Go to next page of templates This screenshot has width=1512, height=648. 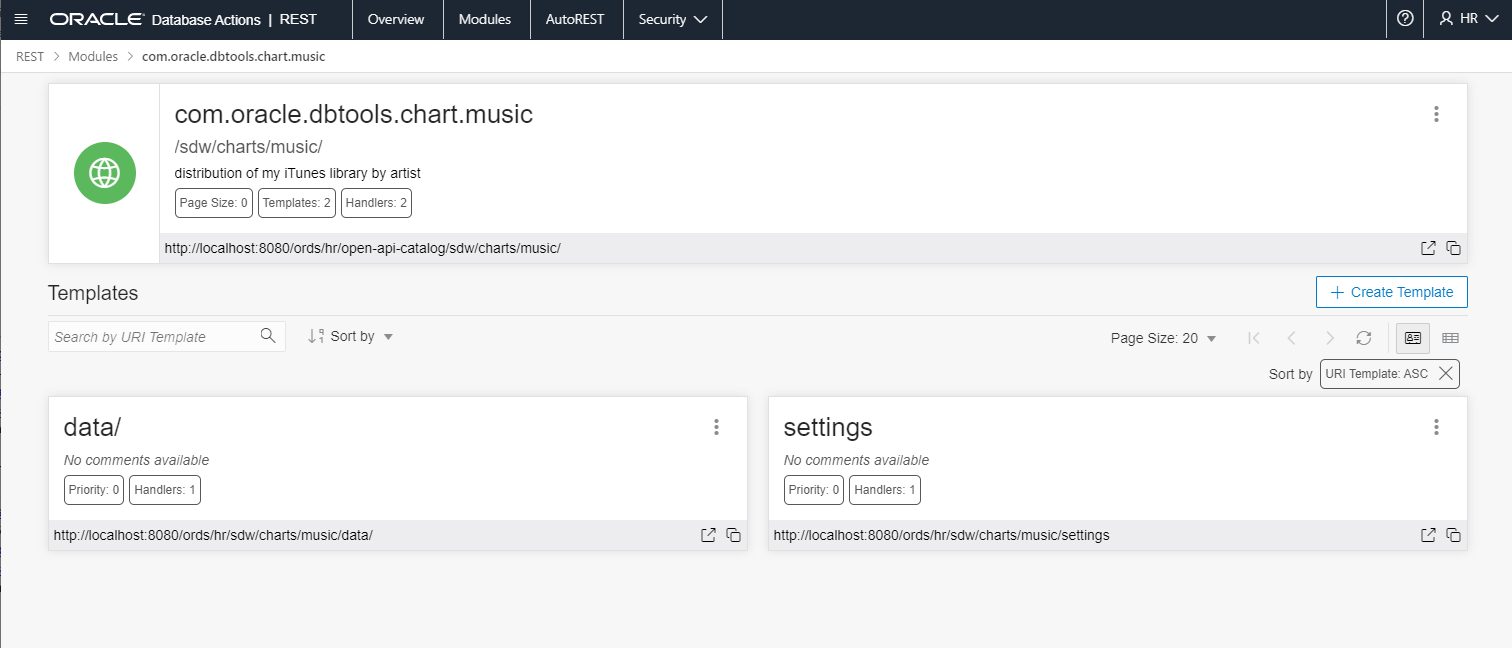[1328, 338]
